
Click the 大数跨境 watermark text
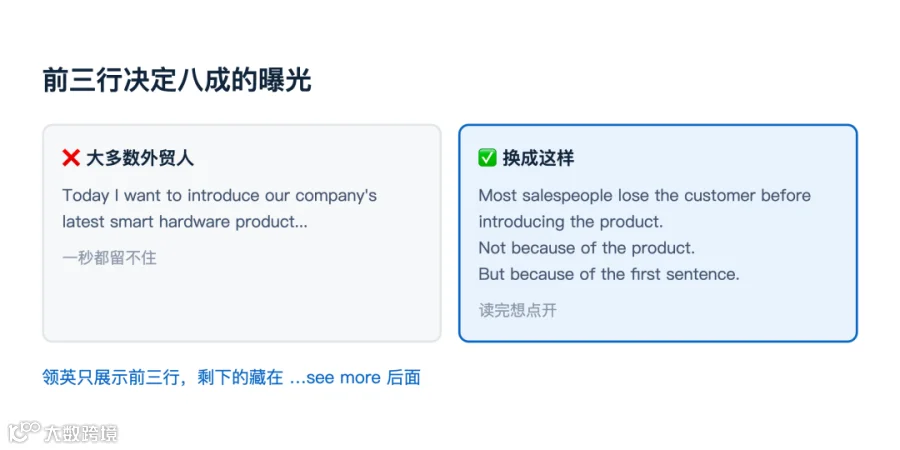pyautogui.click(x=81, y=434)
